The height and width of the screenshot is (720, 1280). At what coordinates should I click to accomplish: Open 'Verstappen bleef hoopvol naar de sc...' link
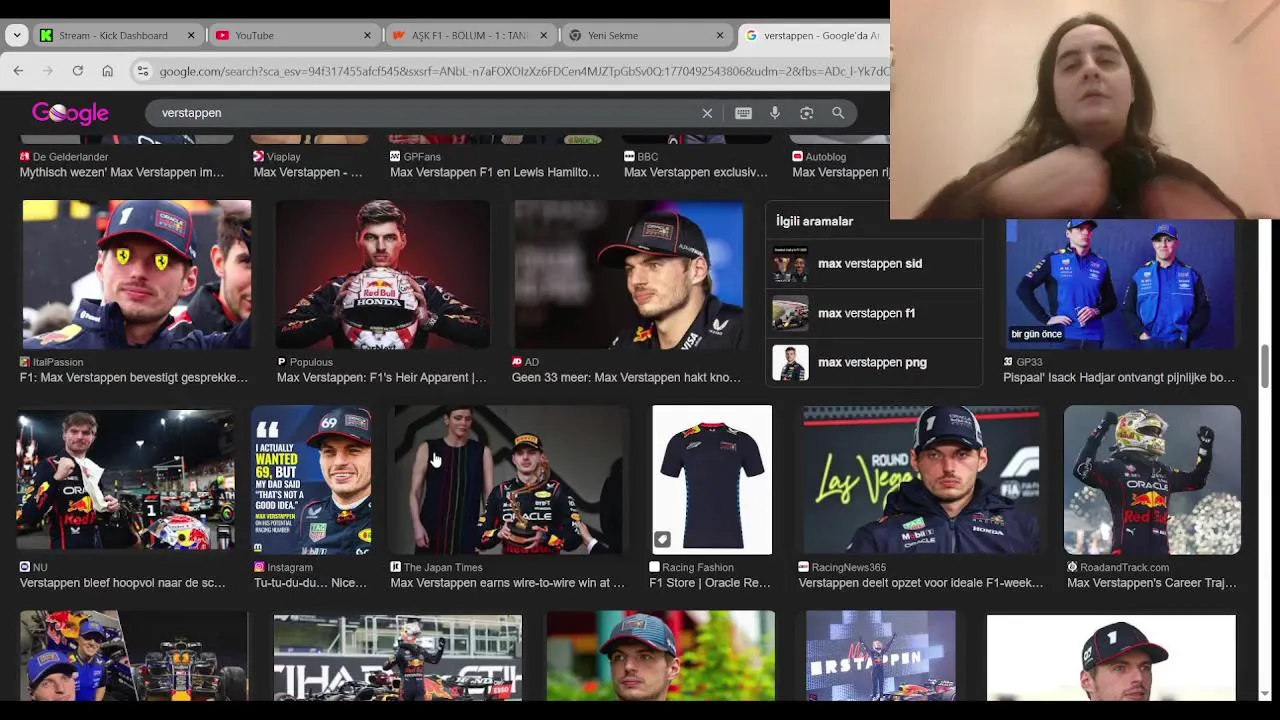pyautogui.click(x=123, y=583)
